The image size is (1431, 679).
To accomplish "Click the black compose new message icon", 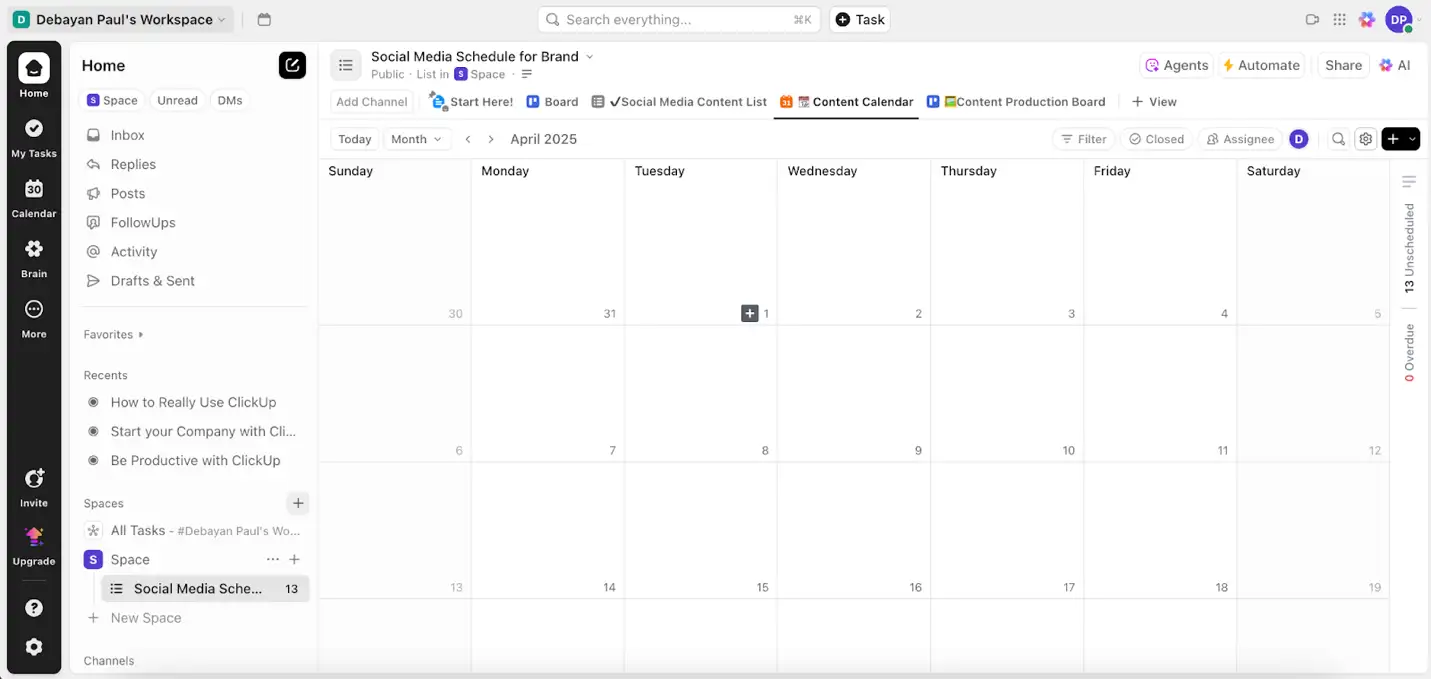I will click(x=292, y=65).
